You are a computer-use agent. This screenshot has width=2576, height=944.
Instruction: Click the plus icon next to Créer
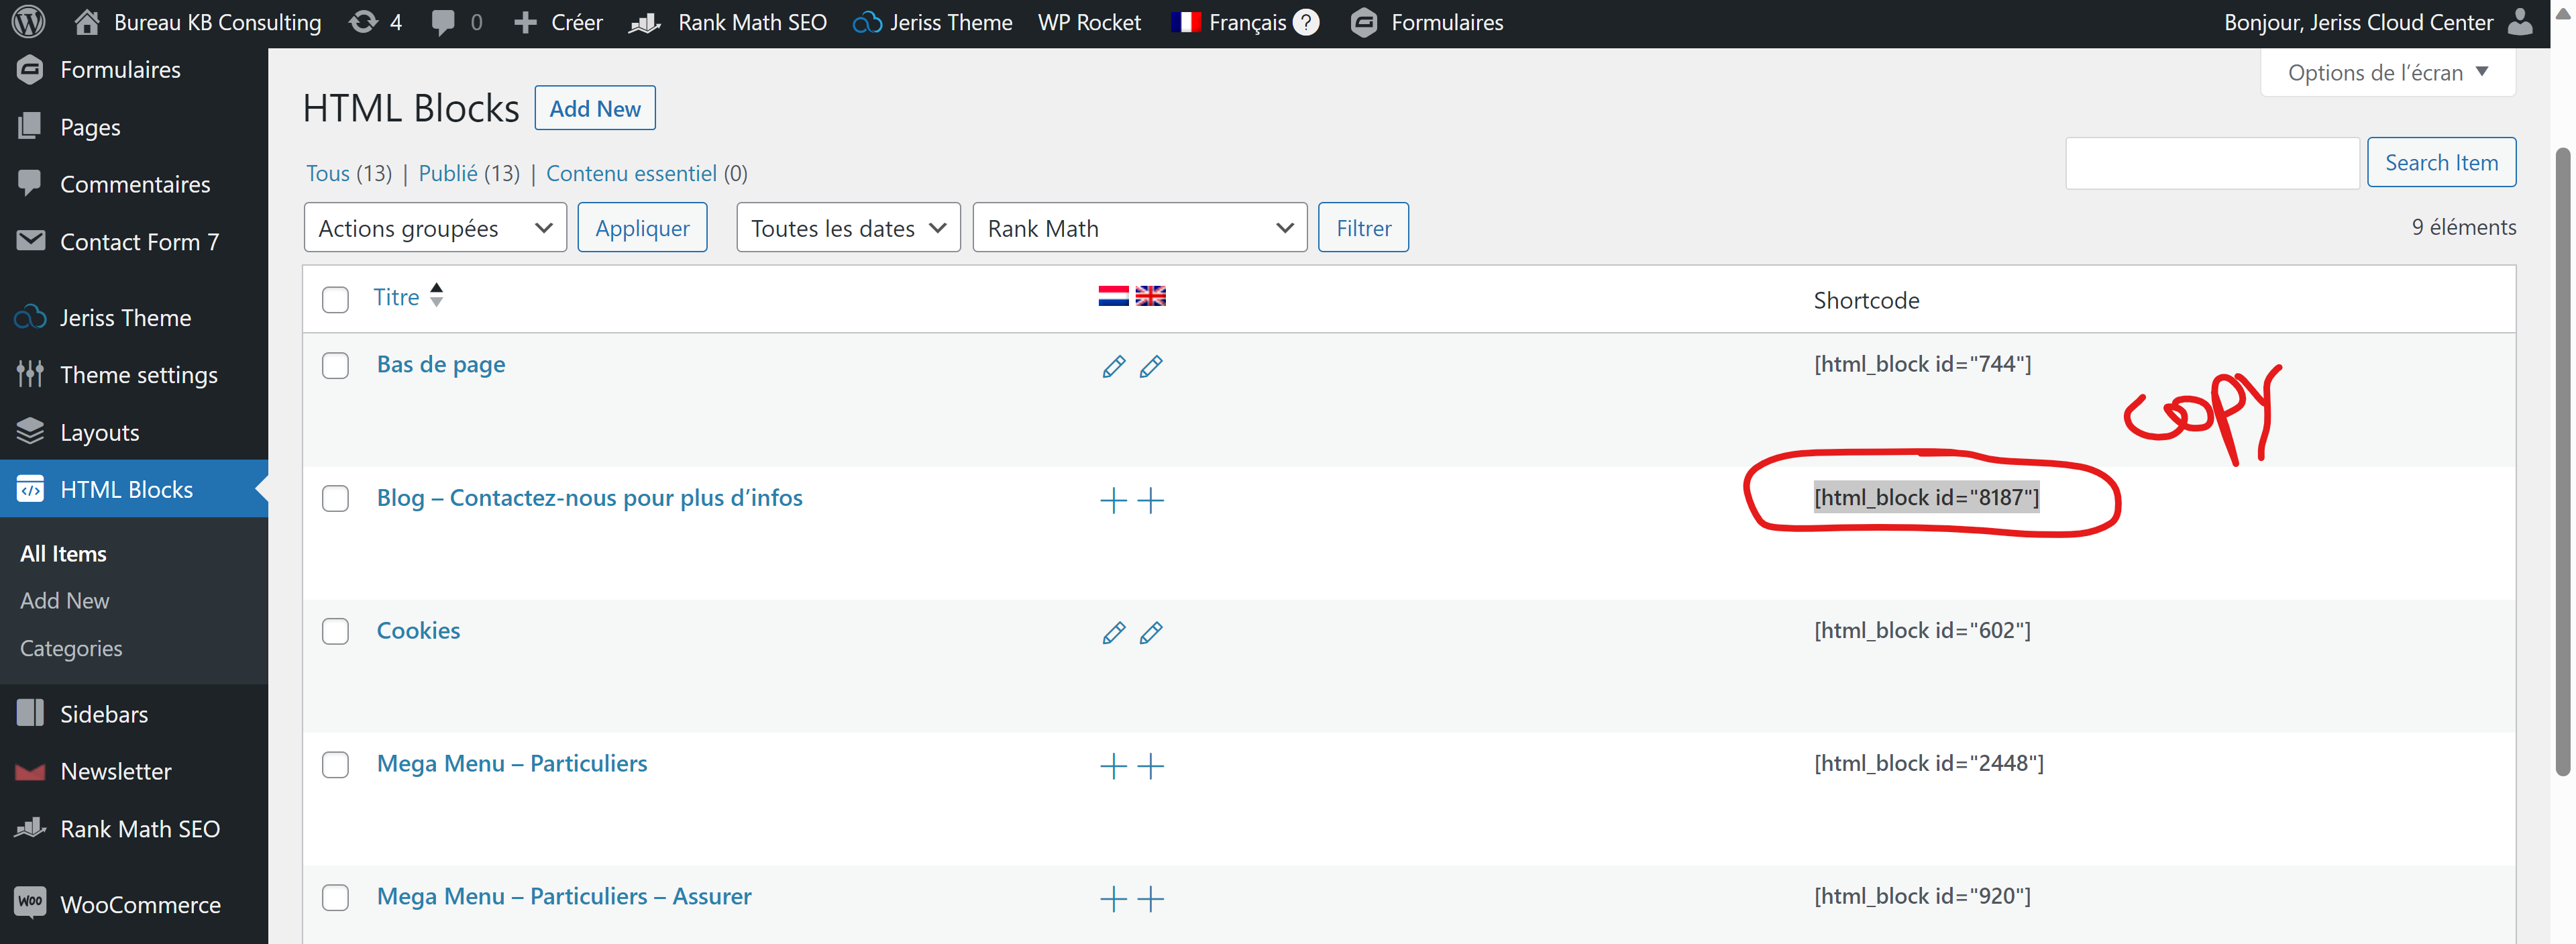[x=525, y=22]
